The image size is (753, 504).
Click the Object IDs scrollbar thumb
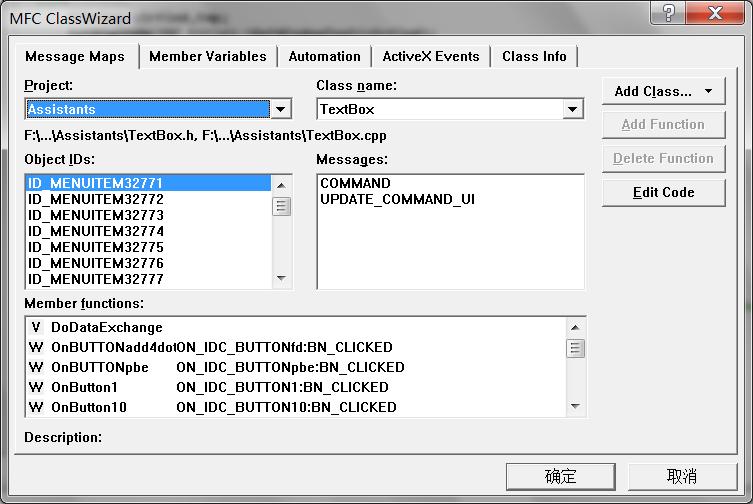(x=281, y=207)
